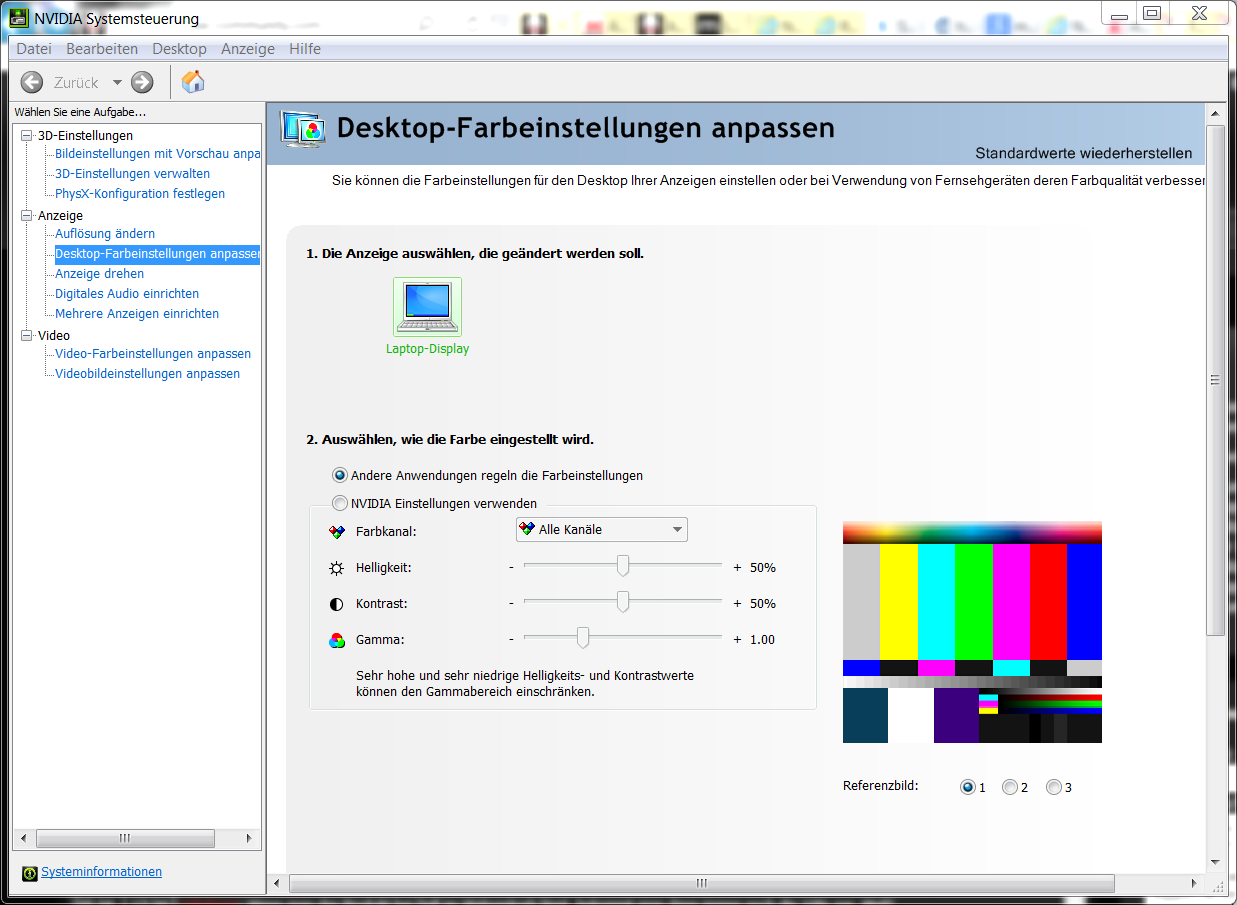Select NVIDIA Einstellungen verwenden option
Image resolution: width=1237 pixels, height=905 pixels.
click(x=340, y=504)
